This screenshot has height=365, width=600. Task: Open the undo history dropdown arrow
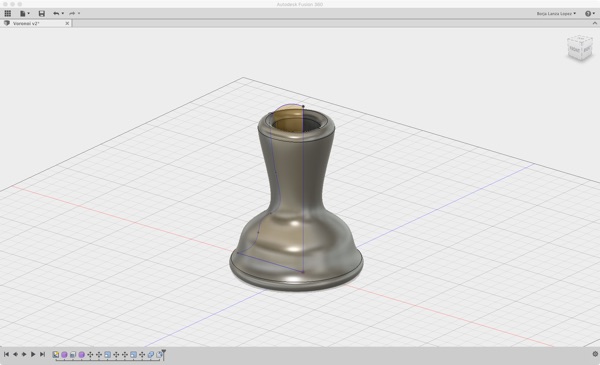point(63,13)
